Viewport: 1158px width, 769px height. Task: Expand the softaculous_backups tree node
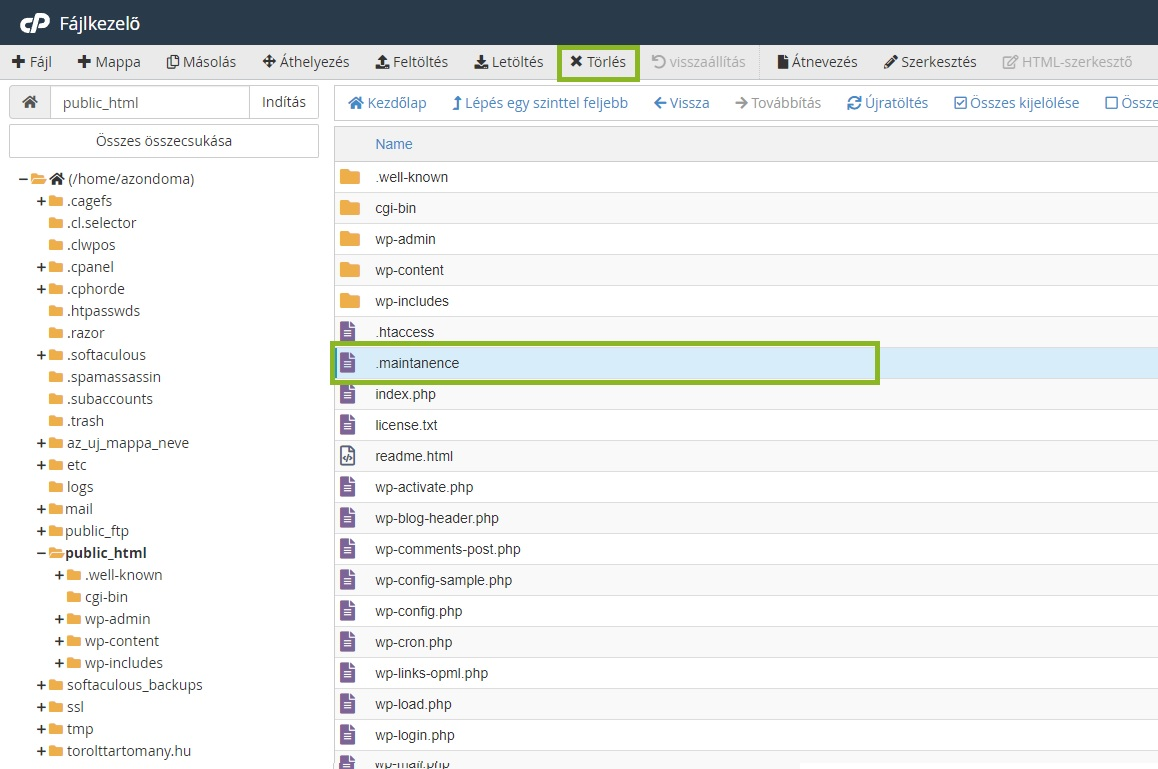click(x=41, y=685)
